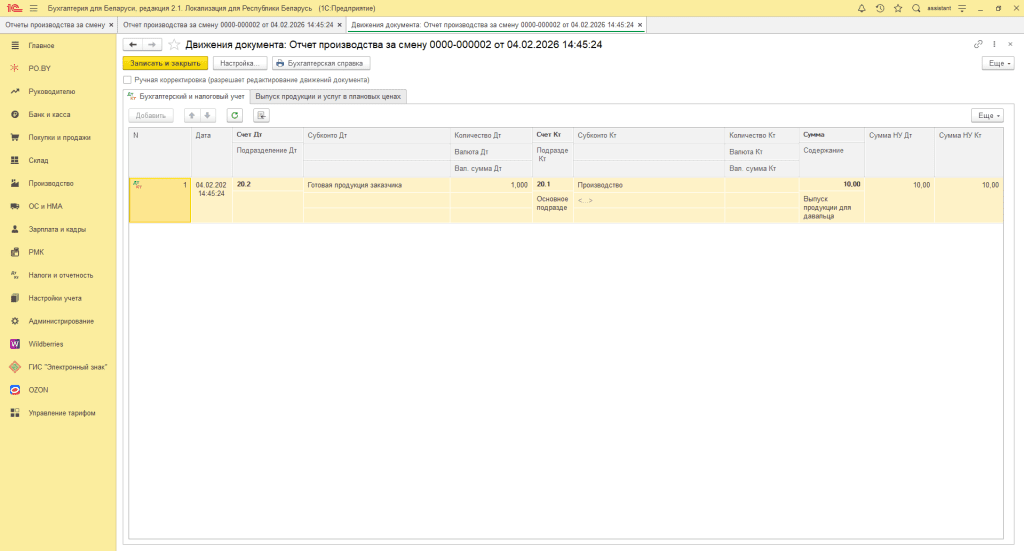
Task: Open the Wildberries section in the sidebar
Action: click(x=46, y=344)
